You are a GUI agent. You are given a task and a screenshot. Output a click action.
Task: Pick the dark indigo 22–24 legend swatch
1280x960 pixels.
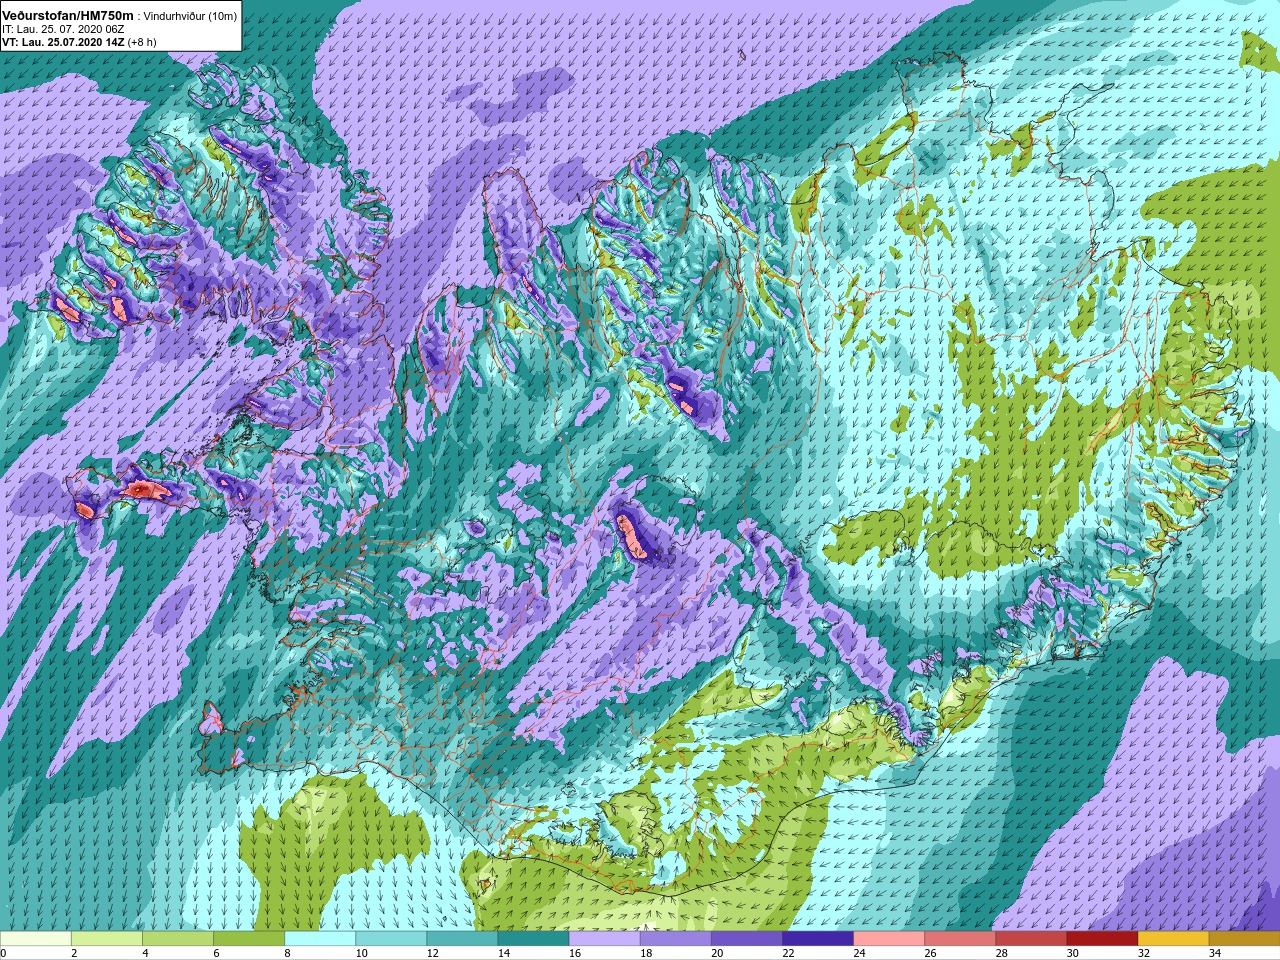817,939
